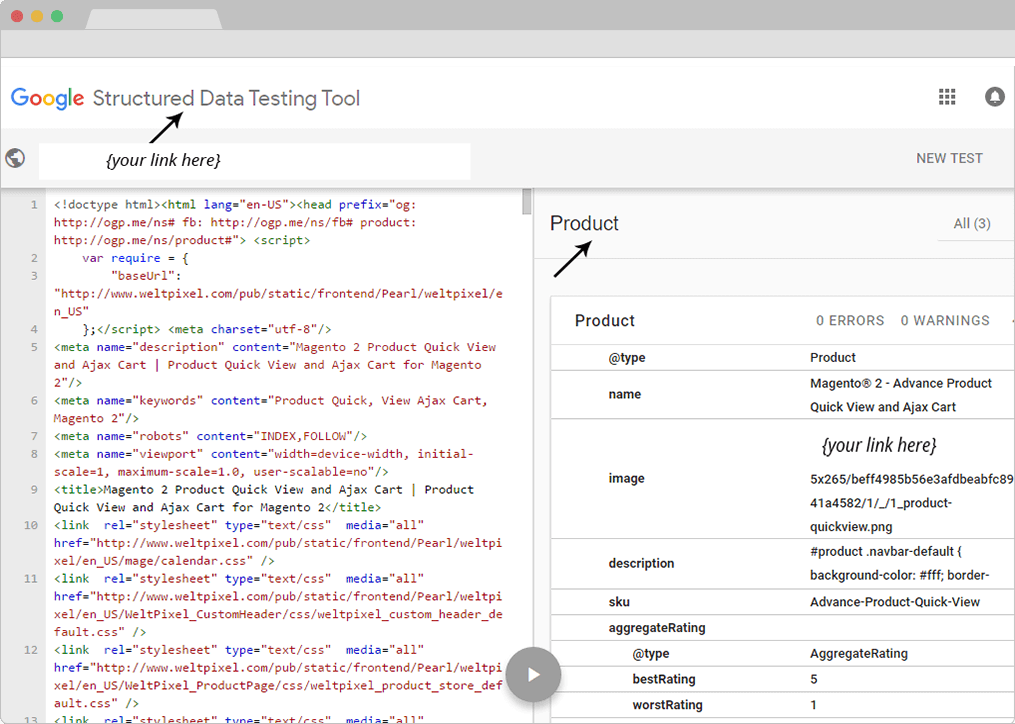Click the green maximize window dot
Screen dimensions: 1015x724
coord(57,16)
